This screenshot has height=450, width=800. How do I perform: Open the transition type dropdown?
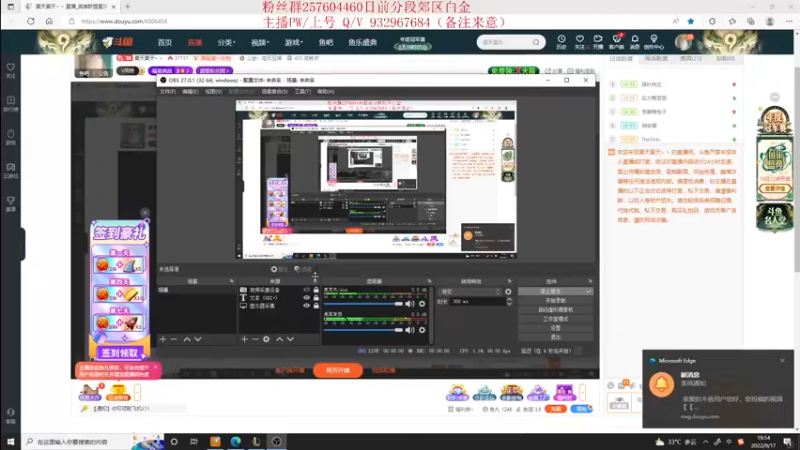coord(469,292)
